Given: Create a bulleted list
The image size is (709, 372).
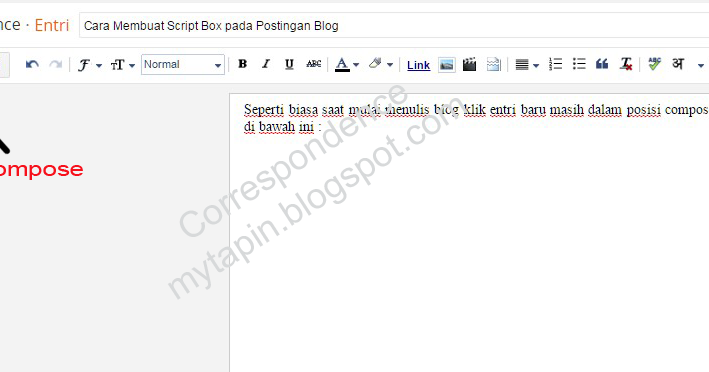Looking at the screenshot, I should [x=579, y=64].
